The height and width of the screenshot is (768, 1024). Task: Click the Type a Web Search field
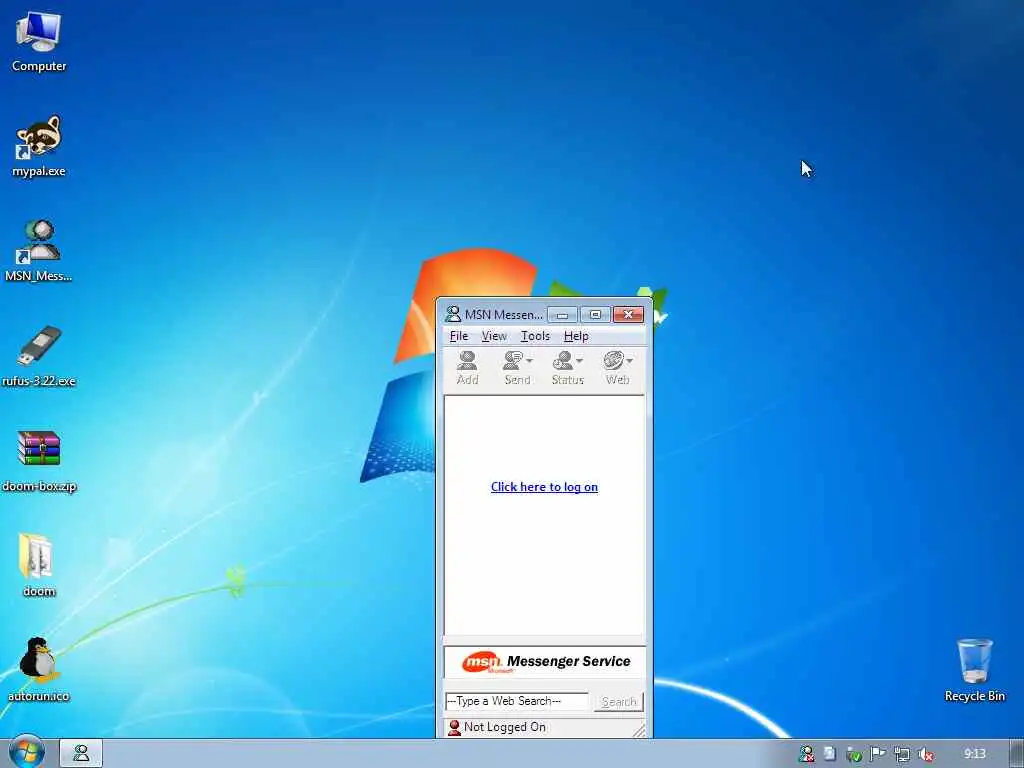pyautogui.click(x=517, y=701)
